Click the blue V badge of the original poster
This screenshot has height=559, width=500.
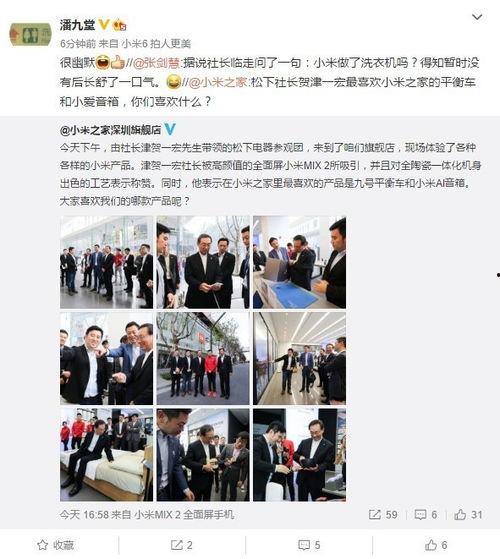coord(170,129)
